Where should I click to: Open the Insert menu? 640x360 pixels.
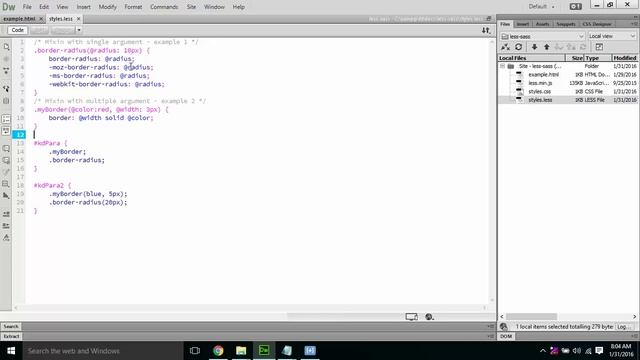83,7
